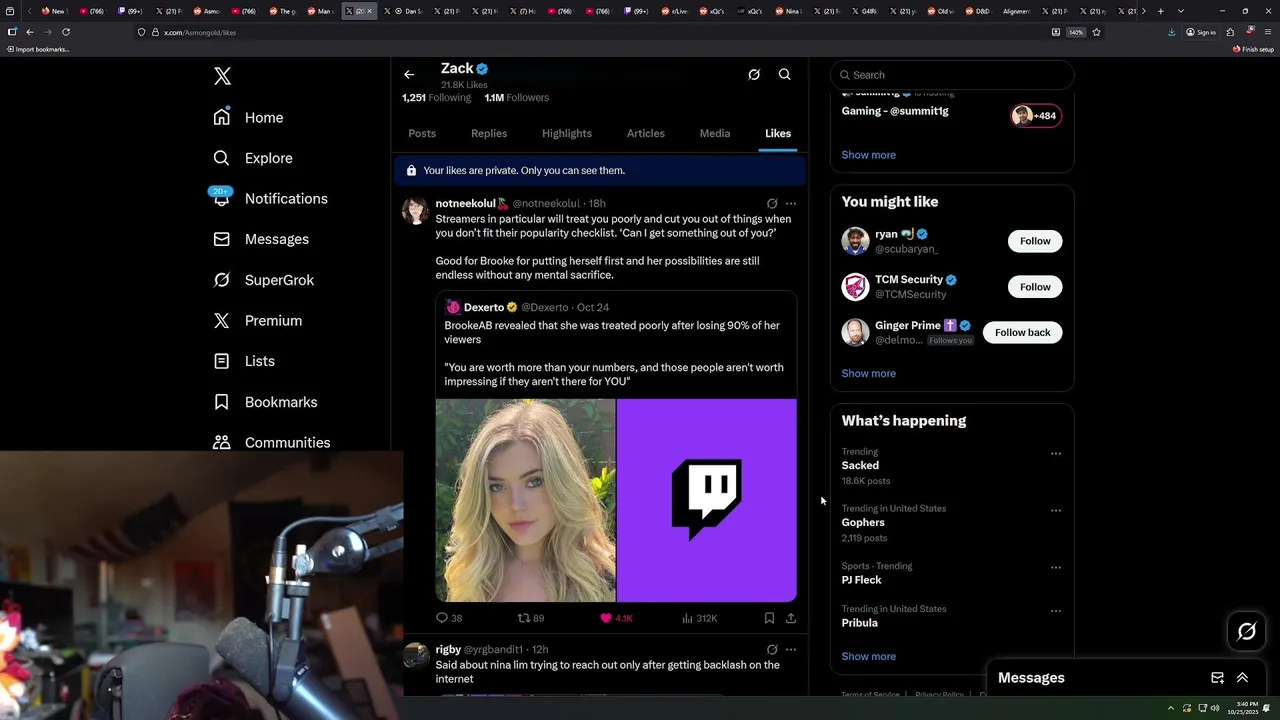Screen dimensions: 1280x720
Task: Open the 1,251 Following list
Action: [x=436, y=98]
